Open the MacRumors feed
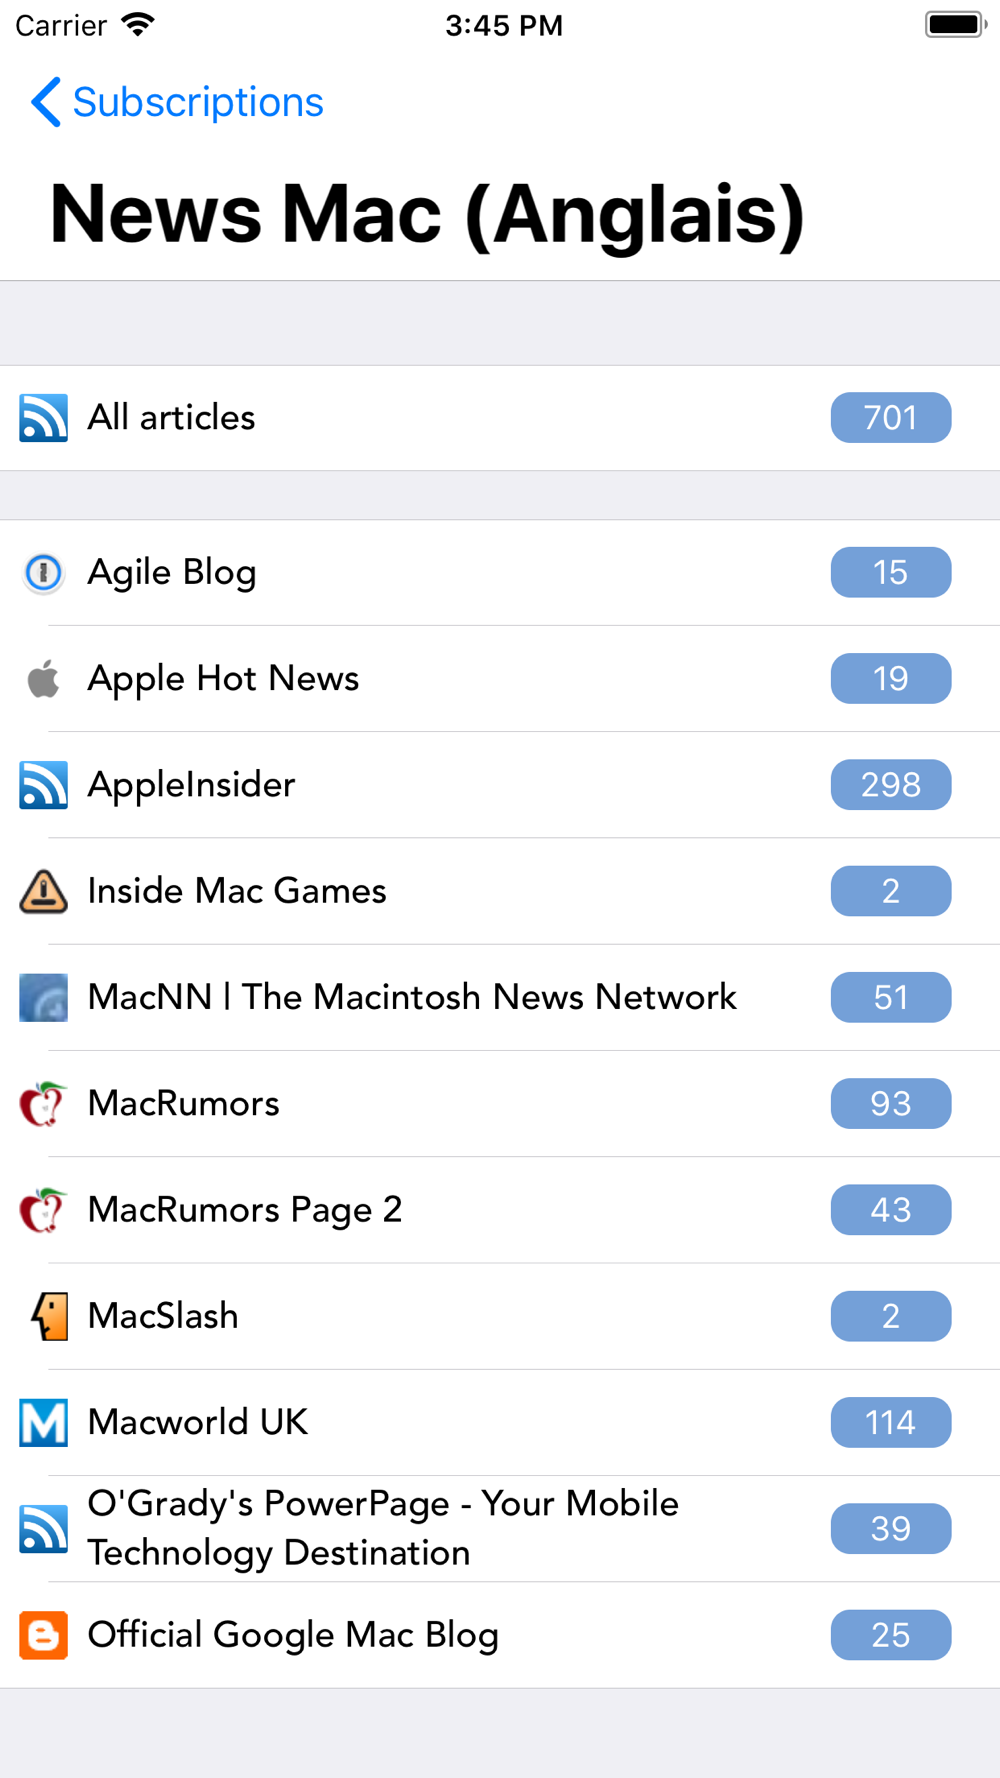Image resolution: width=1000 pixels, height=1778 pixels. [184, 1104]
